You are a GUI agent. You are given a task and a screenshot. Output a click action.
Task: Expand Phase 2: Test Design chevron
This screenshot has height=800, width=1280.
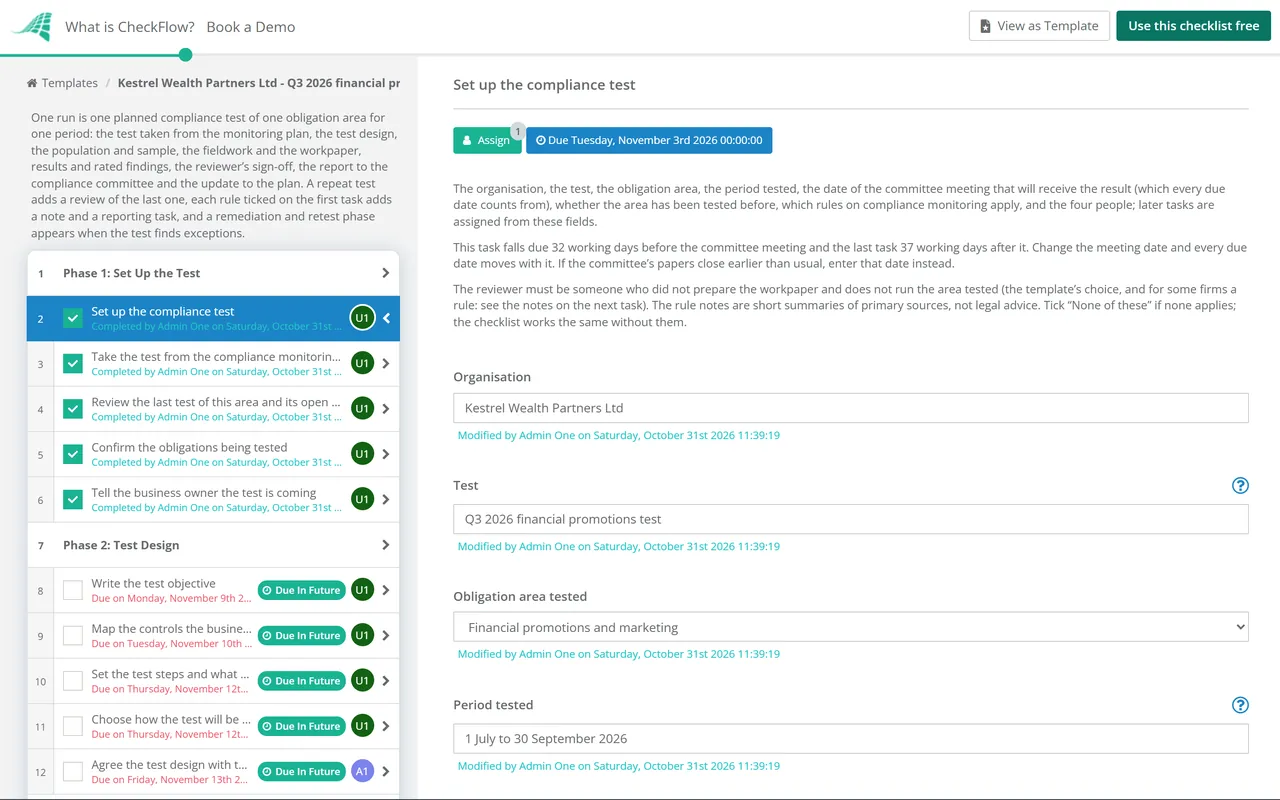coord(386,545)
